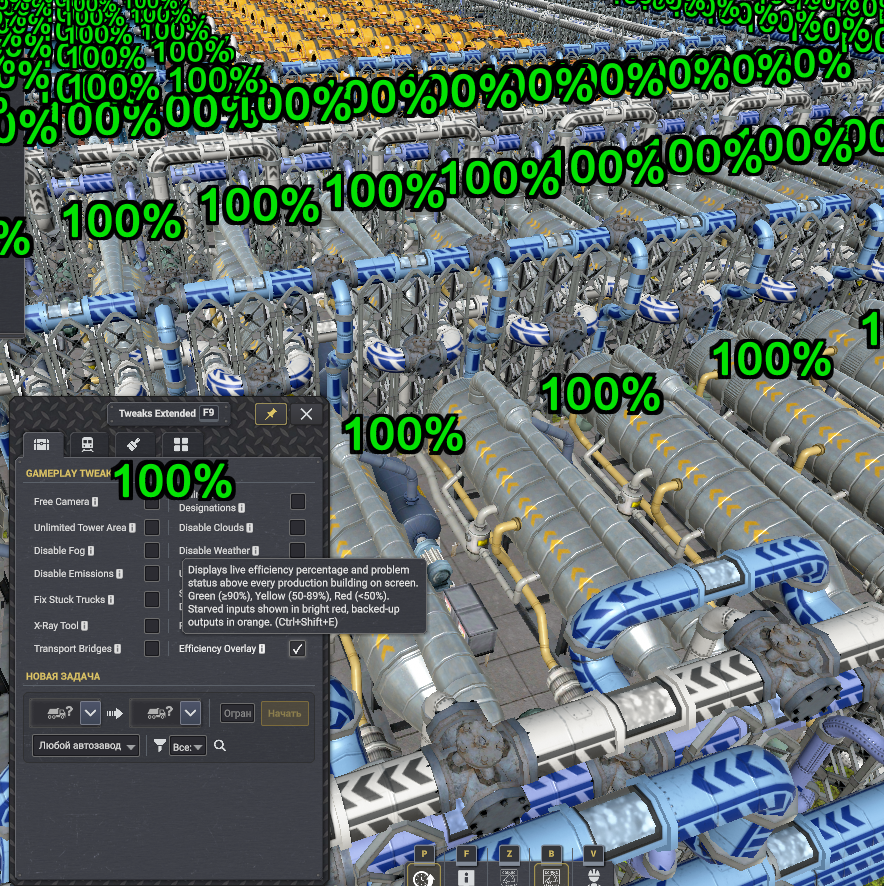Expand the target vehicle dropdown arrow

tap(190, 713)
